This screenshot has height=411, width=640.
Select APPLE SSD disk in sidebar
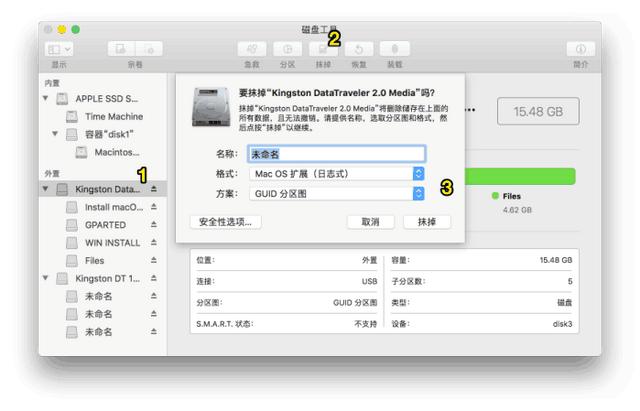click(102, 99)
